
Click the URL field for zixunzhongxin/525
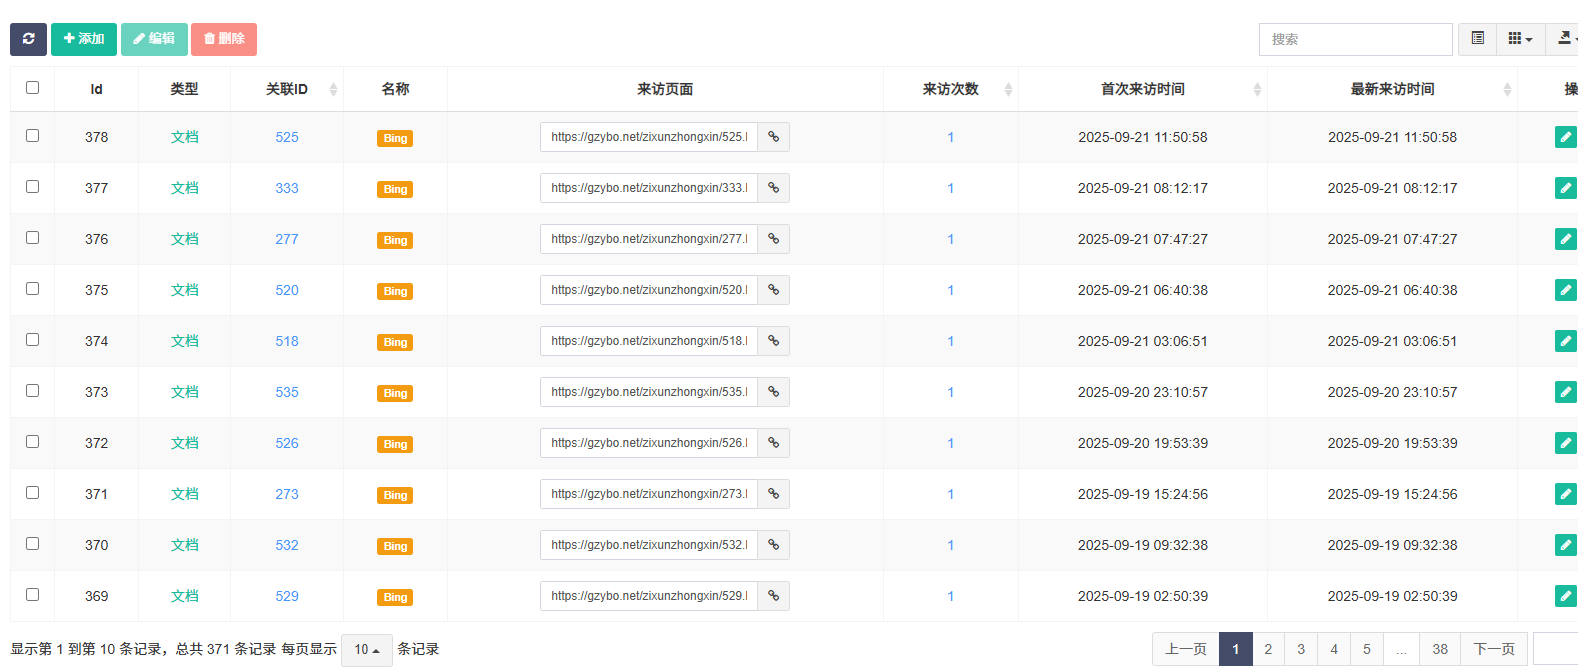(649, 137)
